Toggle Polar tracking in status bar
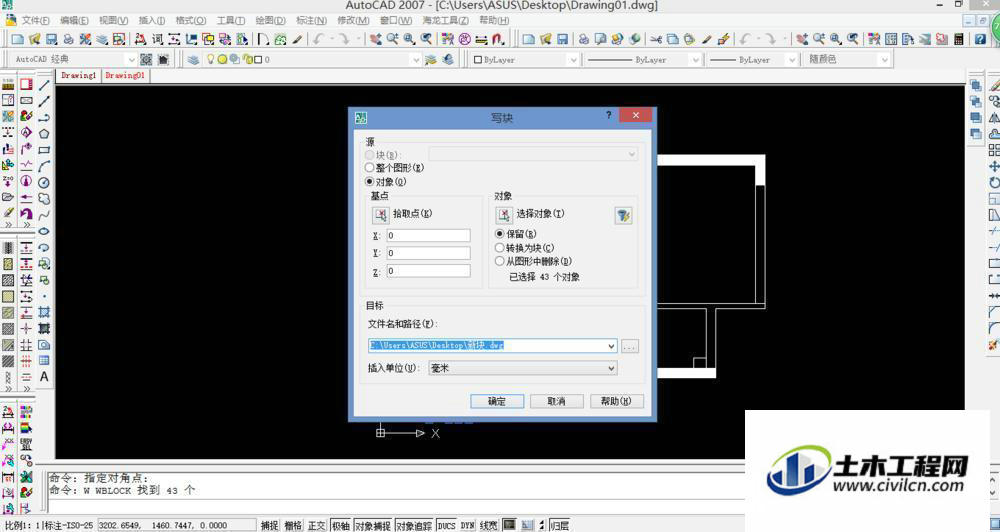The width and height of the screenshot is (1000, 532). pyautogui.click(x=341, y=526)
